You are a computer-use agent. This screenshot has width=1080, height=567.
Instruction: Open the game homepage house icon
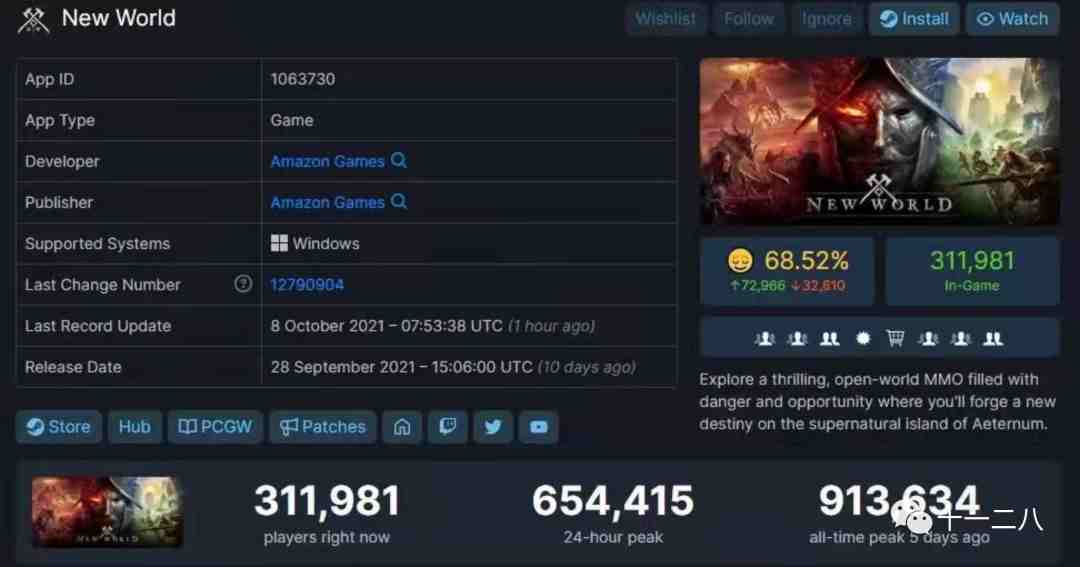tap(402, 427)
